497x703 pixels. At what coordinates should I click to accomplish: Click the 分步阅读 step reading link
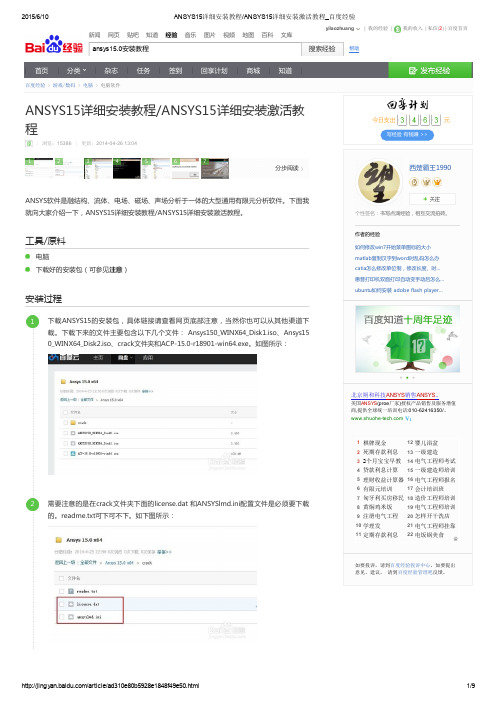289,168
